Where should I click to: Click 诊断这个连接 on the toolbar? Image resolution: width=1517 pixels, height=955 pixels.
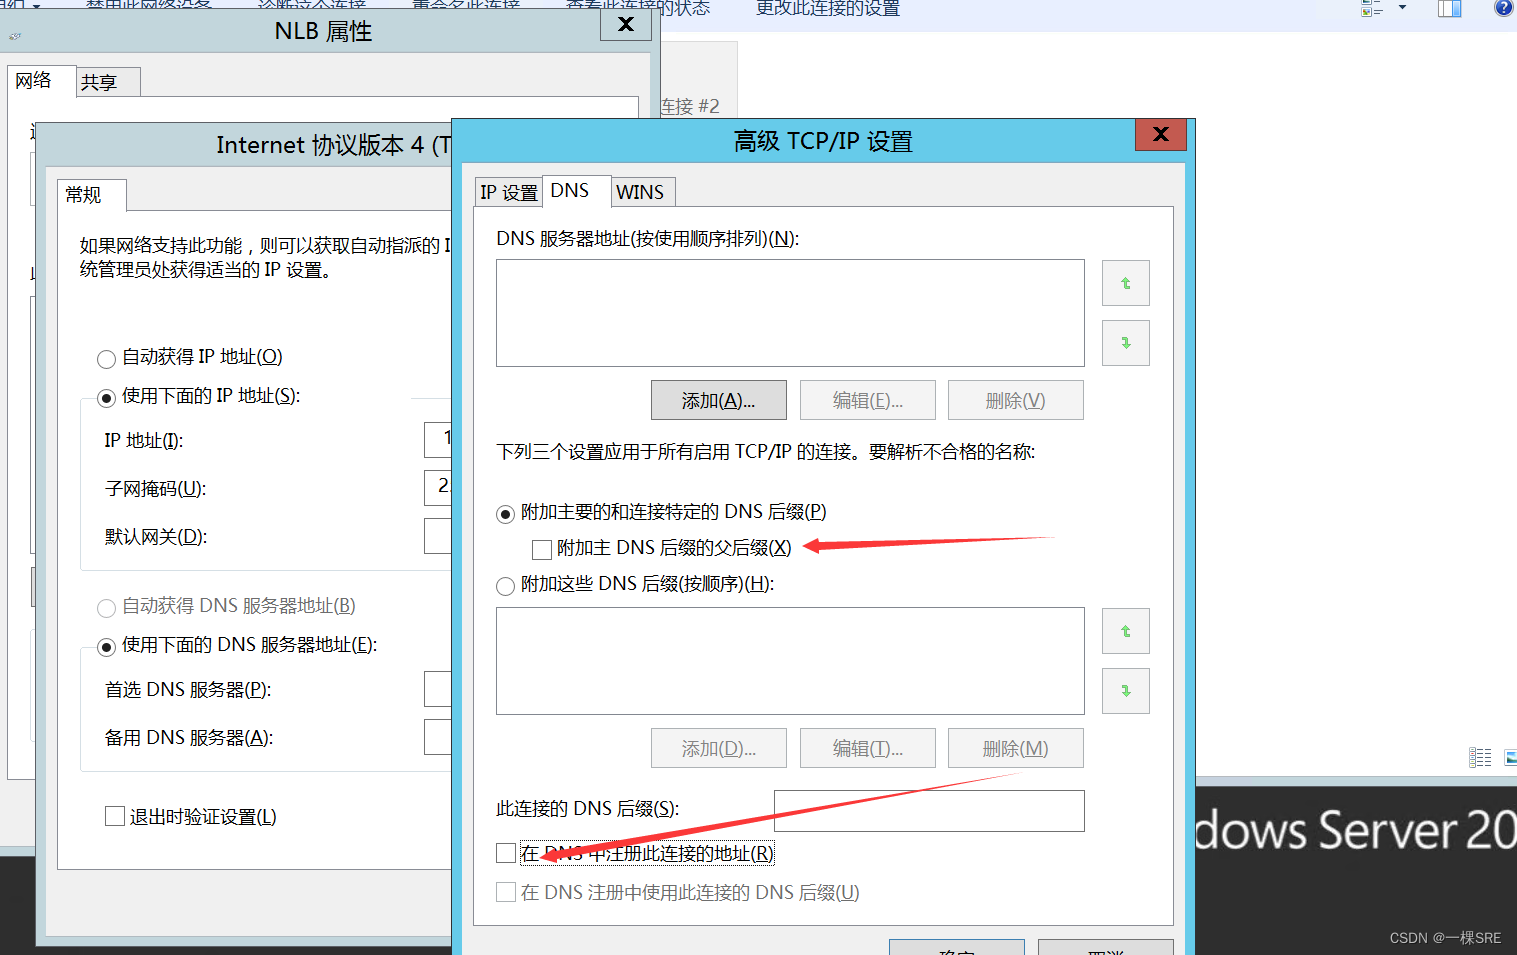click(x=310, y=5)
